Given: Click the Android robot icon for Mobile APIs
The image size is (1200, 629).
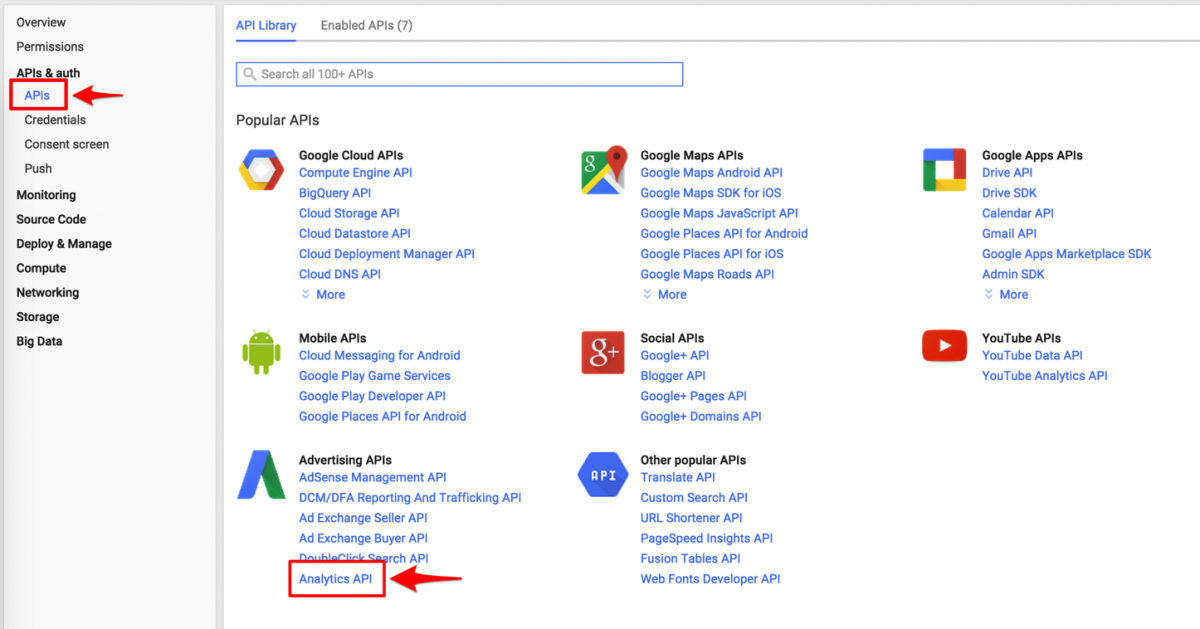Looking at the screenshot, I should 261,353.
